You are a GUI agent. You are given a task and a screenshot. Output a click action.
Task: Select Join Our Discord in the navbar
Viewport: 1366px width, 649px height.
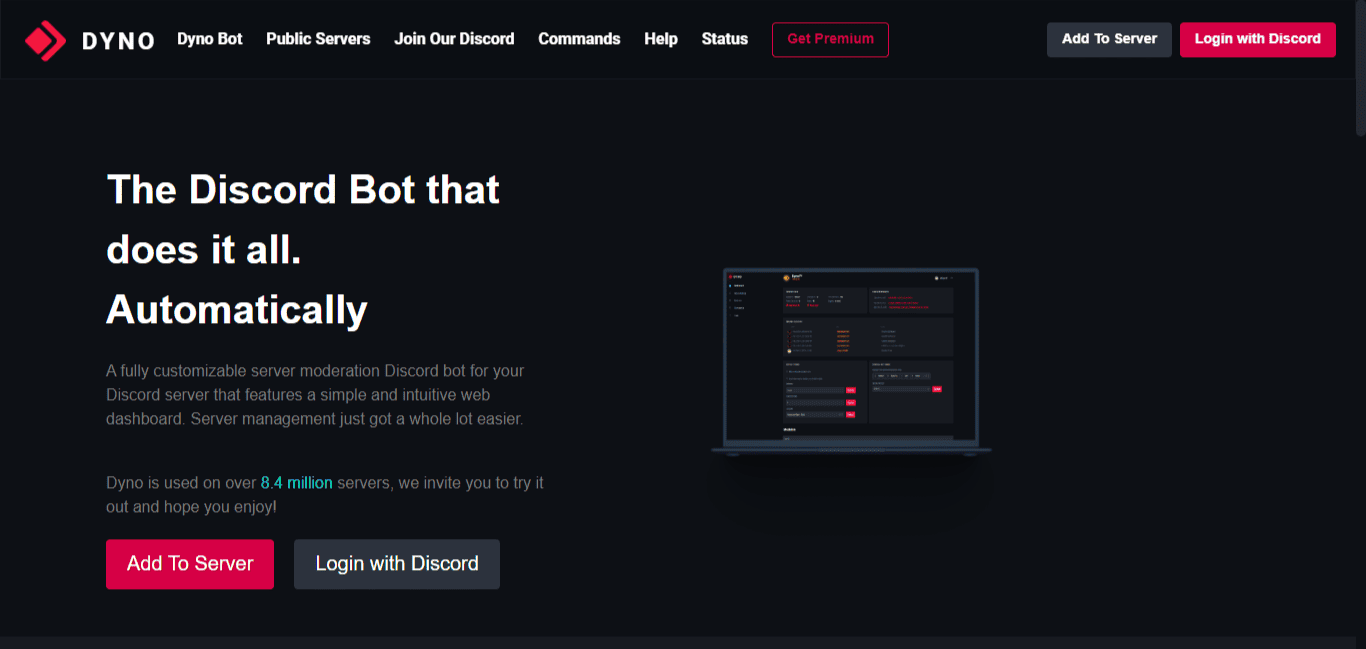coord(454,39)
